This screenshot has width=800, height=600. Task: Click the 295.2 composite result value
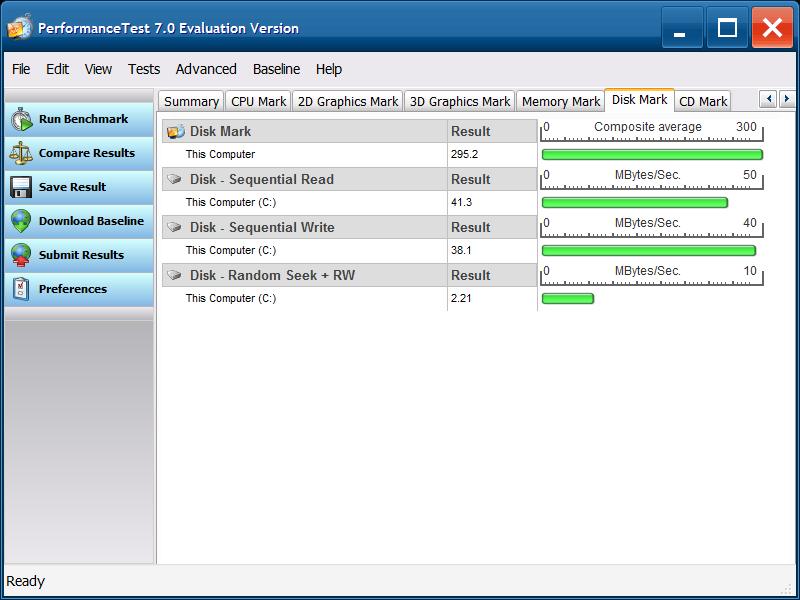(464, 154)
